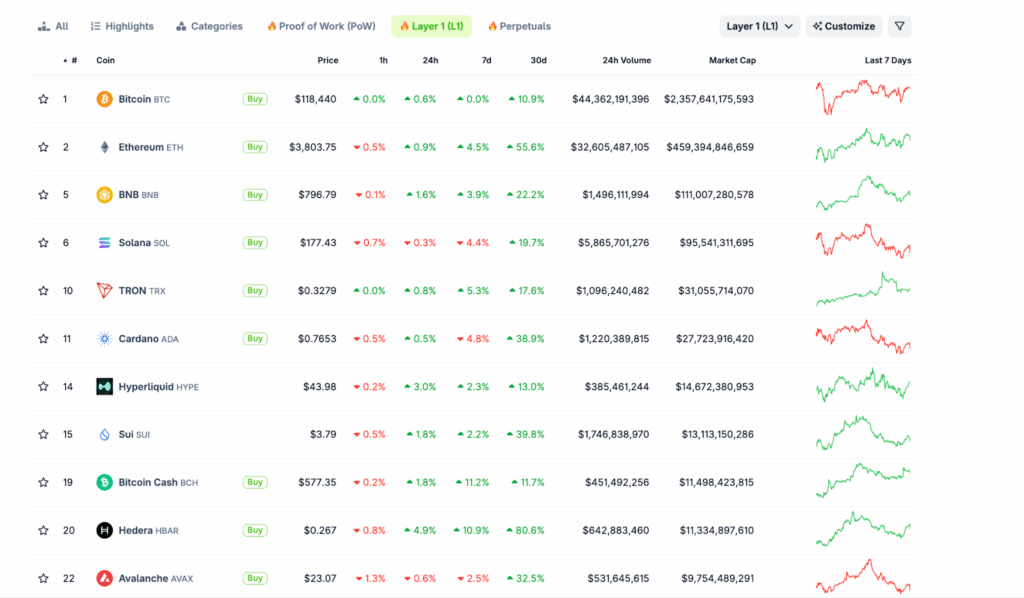This screenshot has height=598, width=1024.
Task: Star the Hedera row
Action: pos(43,530)
